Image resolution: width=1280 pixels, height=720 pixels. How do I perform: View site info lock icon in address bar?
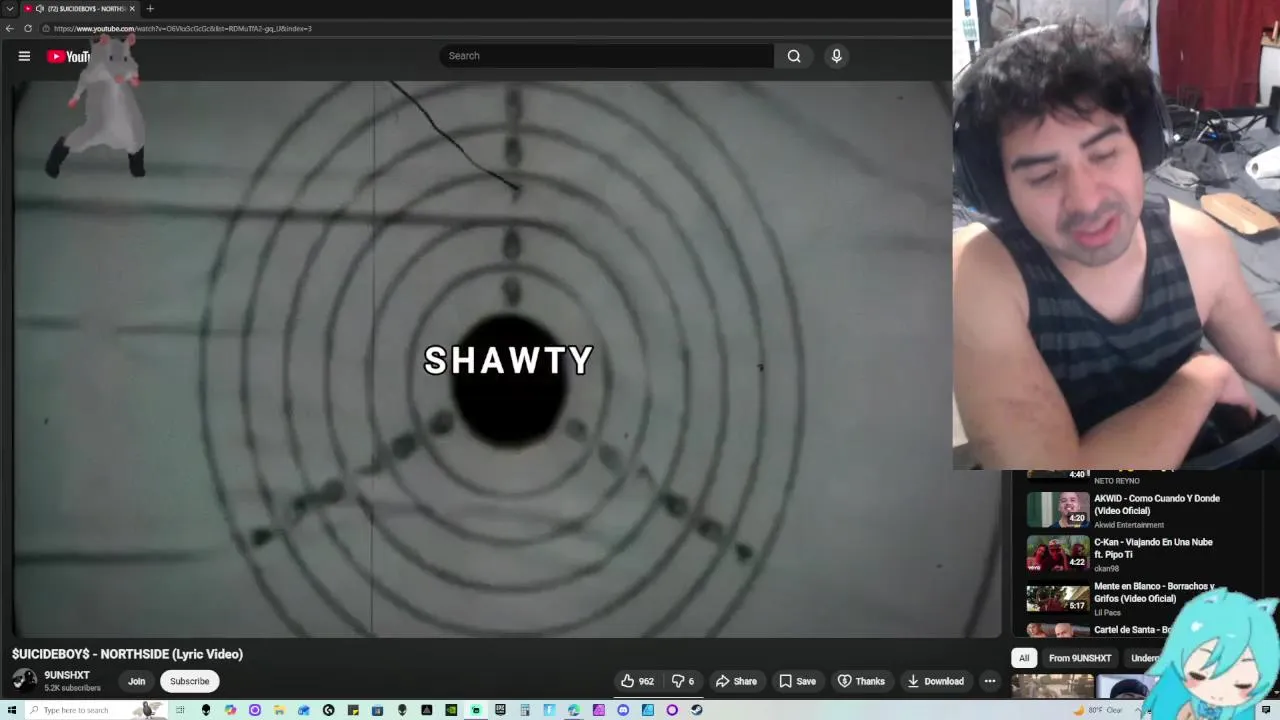coord(46,28)
